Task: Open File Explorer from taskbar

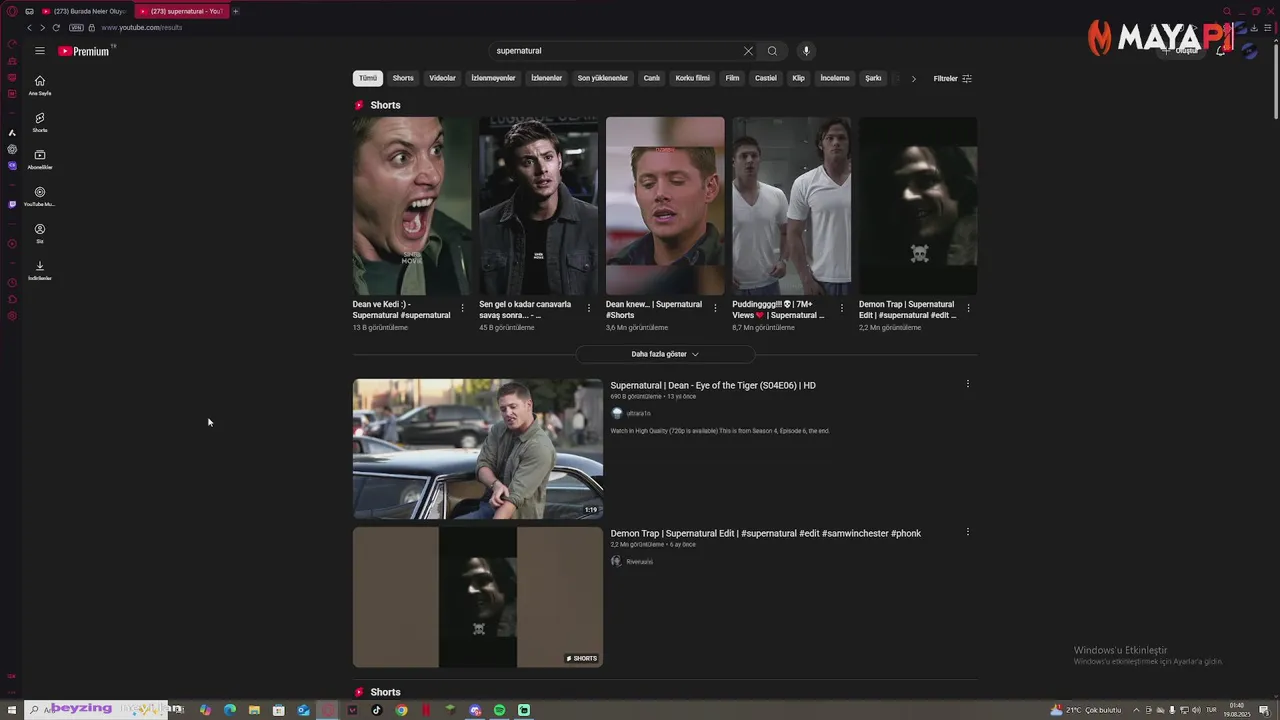Action: point(254,710)
